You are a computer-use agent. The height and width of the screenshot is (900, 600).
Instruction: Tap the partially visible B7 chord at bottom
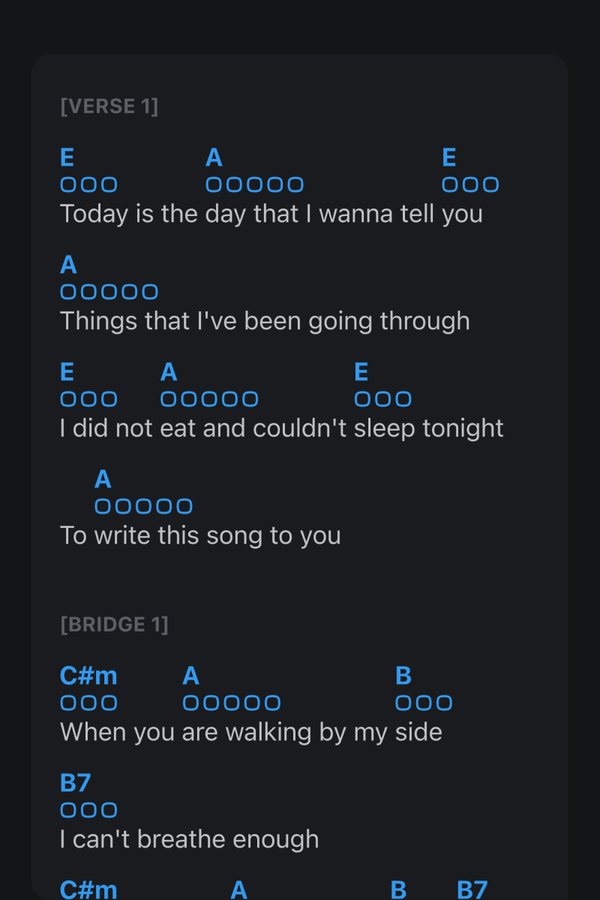pos(472,889)
